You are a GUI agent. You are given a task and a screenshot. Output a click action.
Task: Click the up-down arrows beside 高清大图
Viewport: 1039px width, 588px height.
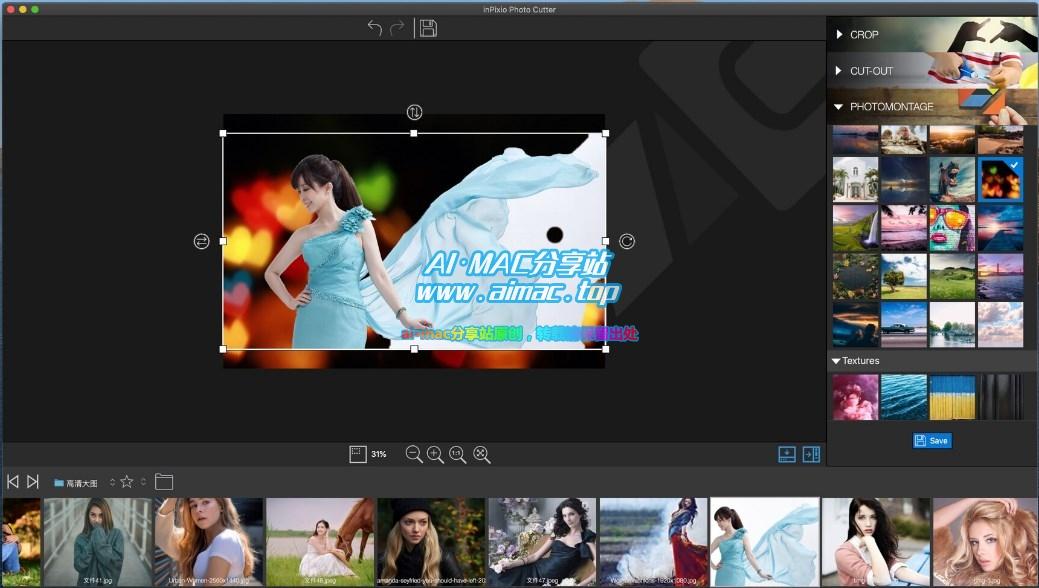click(x=112, y=482)
